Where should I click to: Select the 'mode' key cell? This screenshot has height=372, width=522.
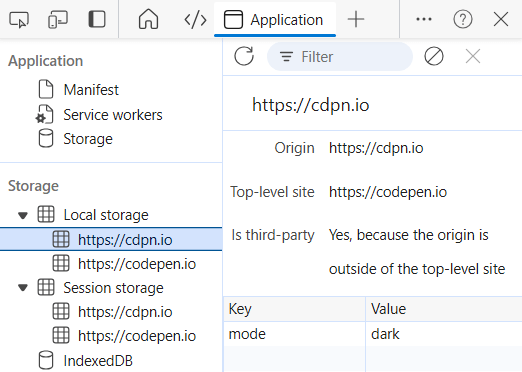point(294,334)
